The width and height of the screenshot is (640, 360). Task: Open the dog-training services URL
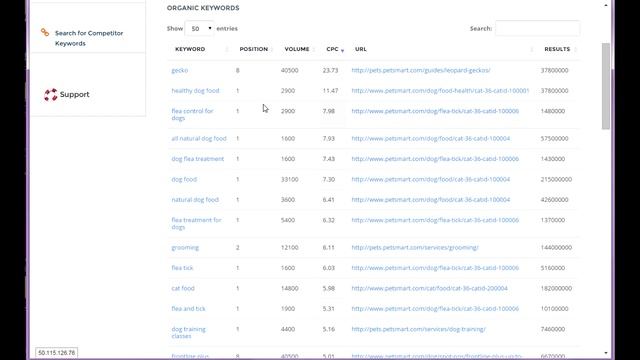pyautogui.click(x=419, y=329)
